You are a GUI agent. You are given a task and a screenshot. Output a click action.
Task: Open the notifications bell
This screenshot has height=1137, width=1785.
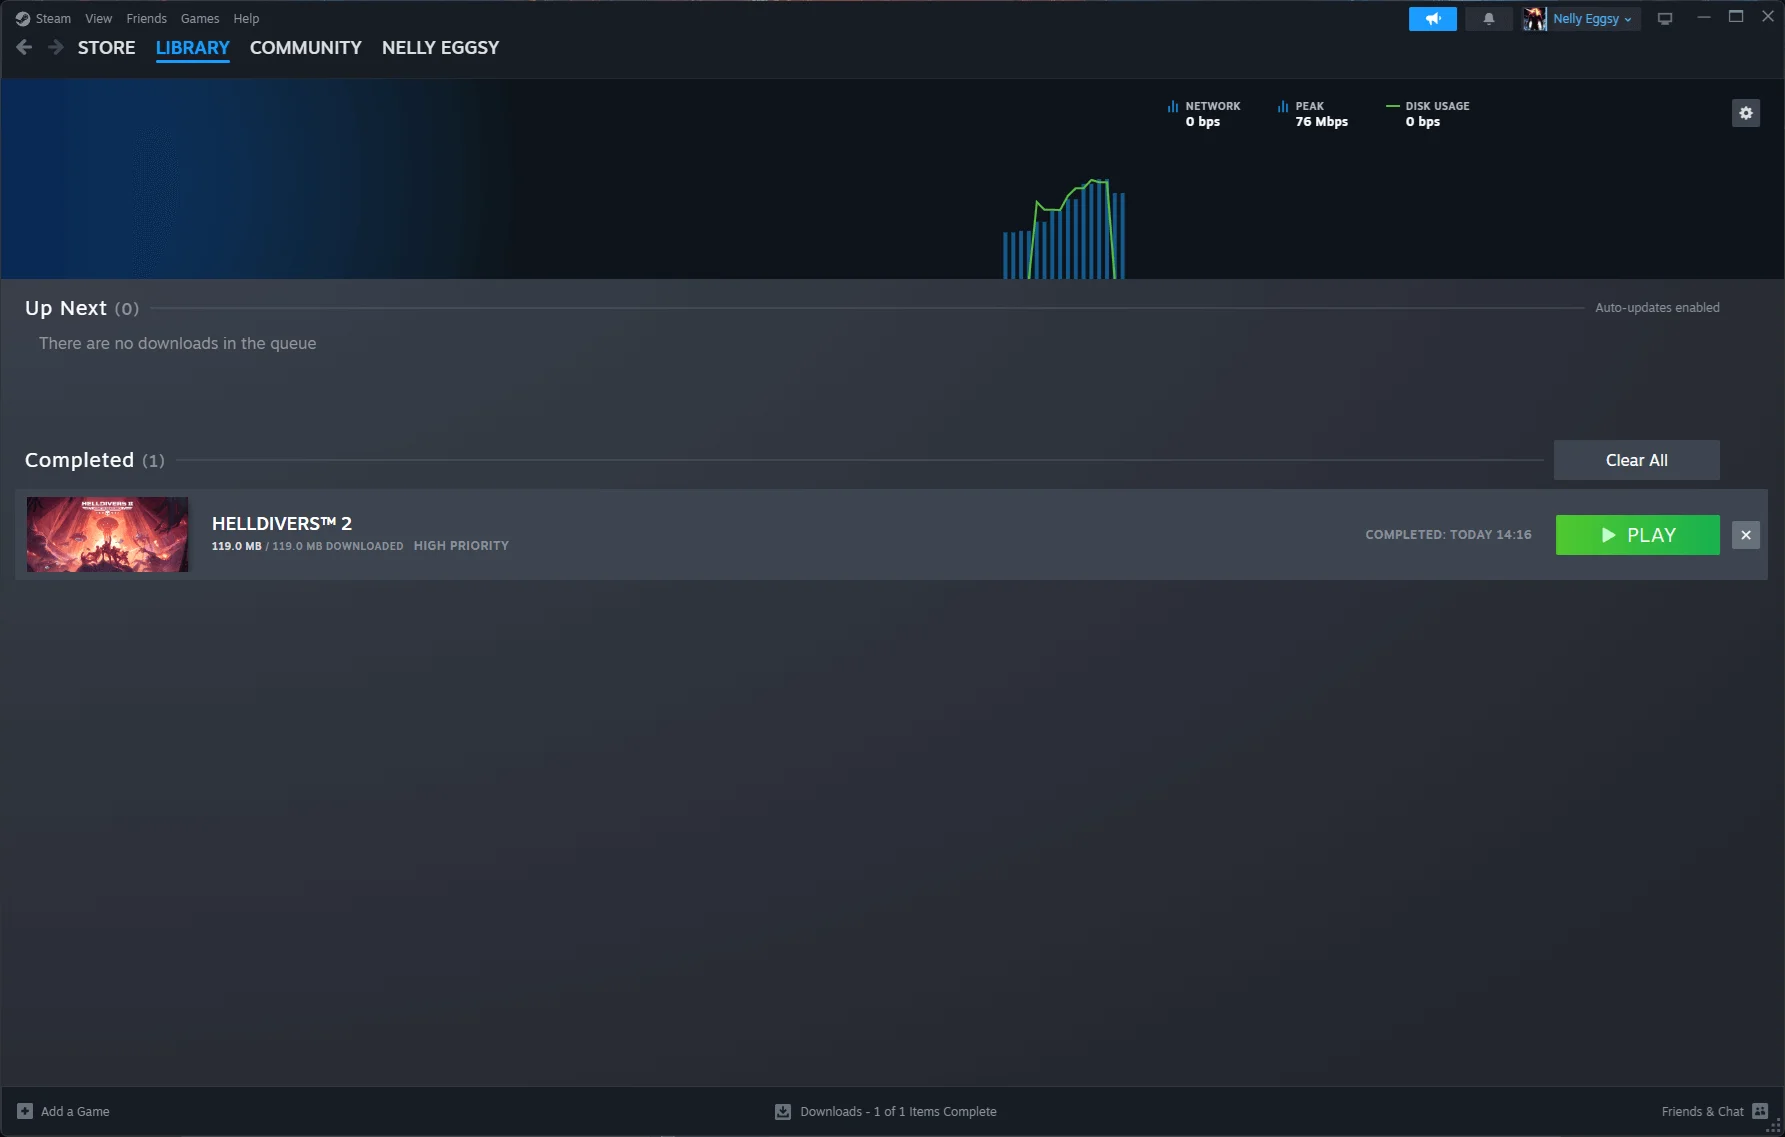pyautogui.click(x=1488, y=19)
